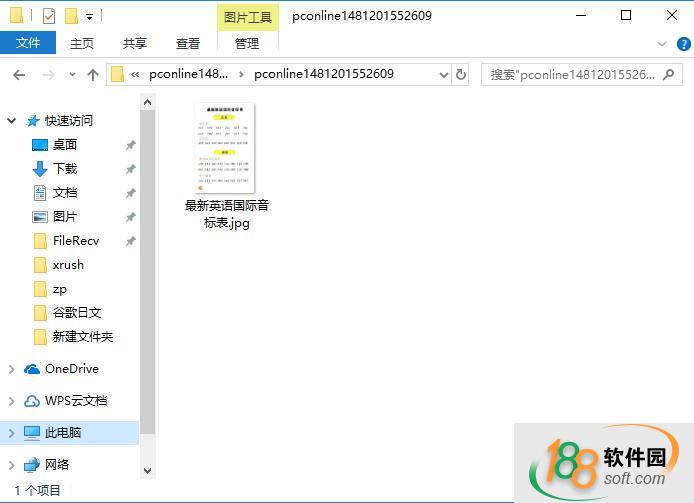Expand the OneDrive tree node
Viewport: 694px width, 503px height.
12,369
